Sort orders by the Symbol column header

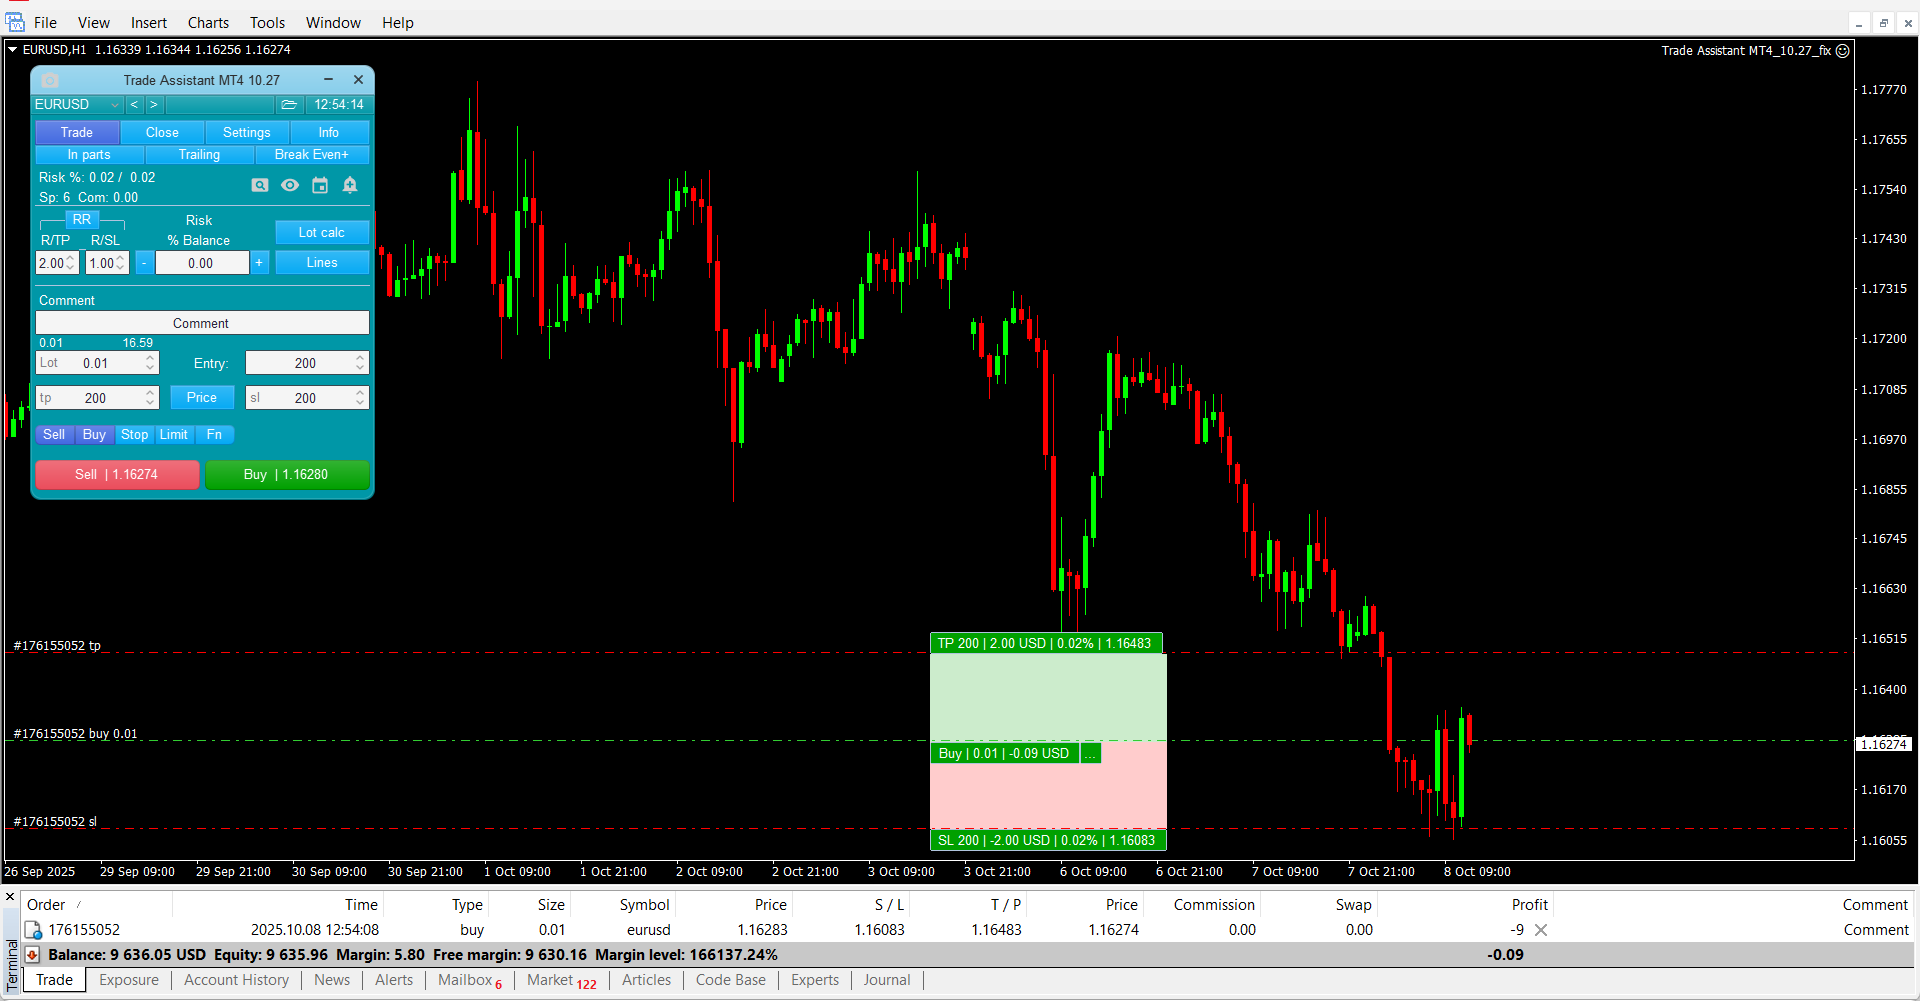[x=644, y=905]
